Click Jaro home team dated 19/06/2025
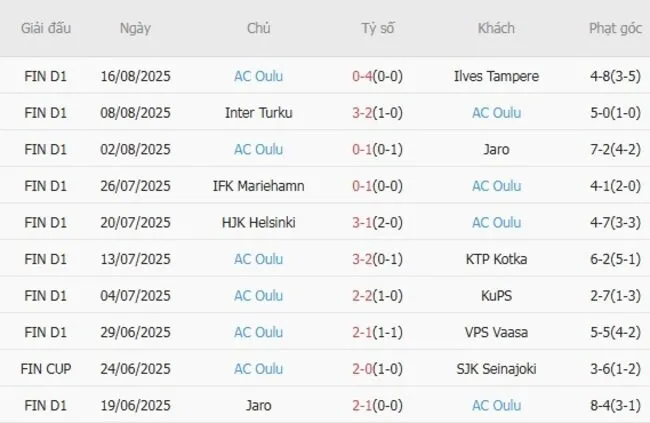650x423 pixels. pyautogui.click(x=259, y=405)
